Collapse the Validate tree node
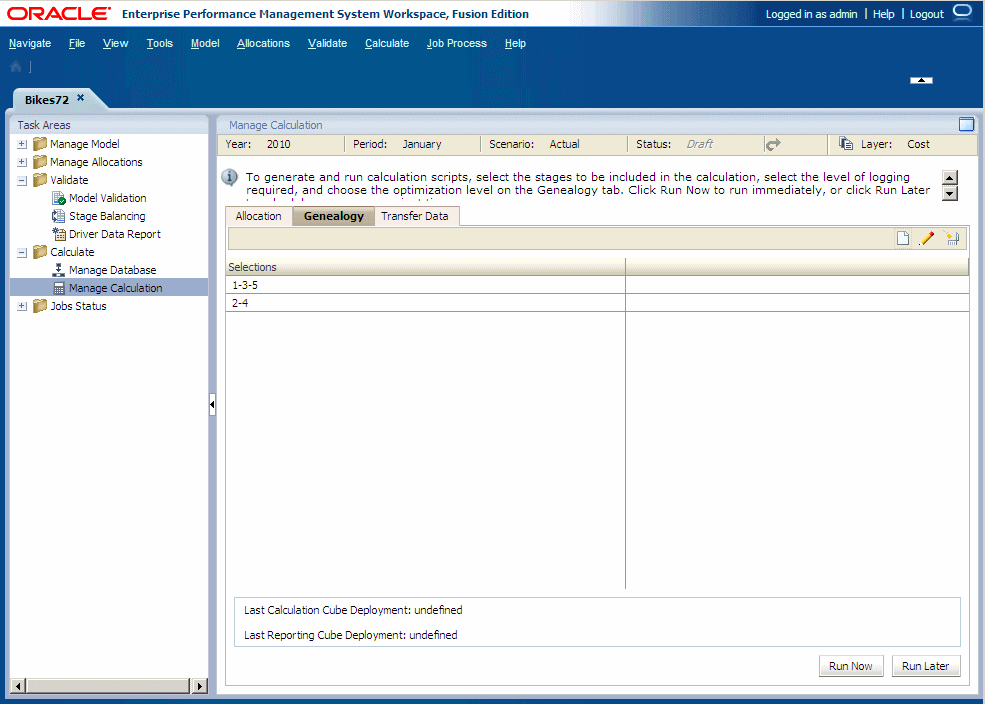 [22, 180]
